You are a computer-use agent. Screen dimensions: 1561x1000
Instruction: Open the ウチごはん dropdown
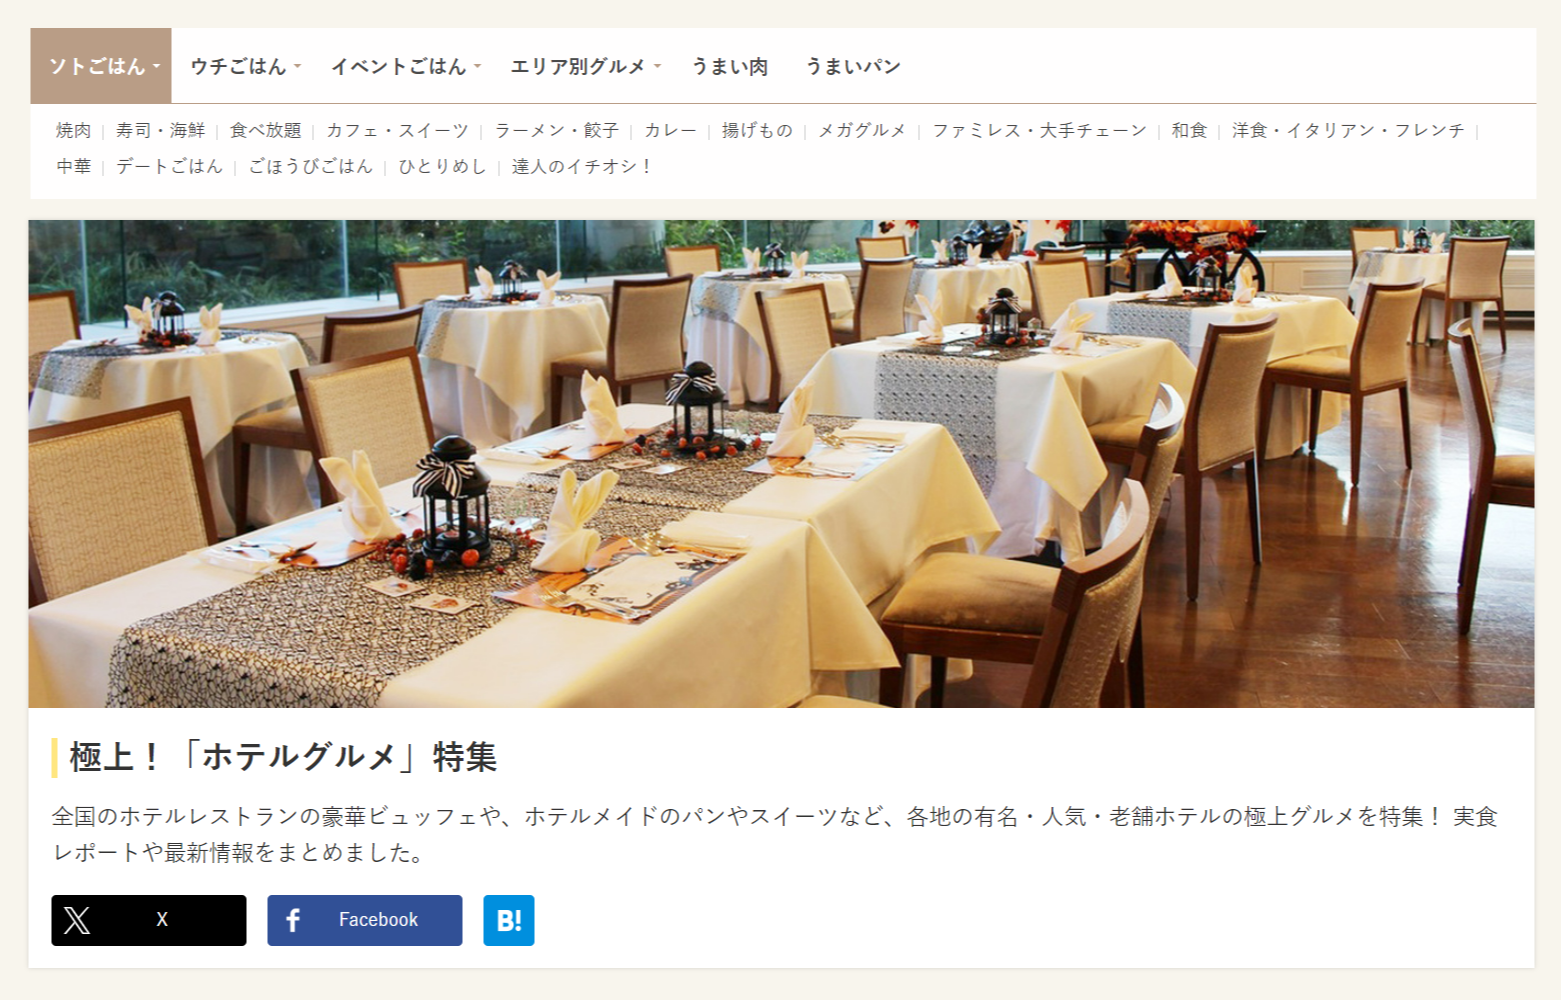(245, 66)
